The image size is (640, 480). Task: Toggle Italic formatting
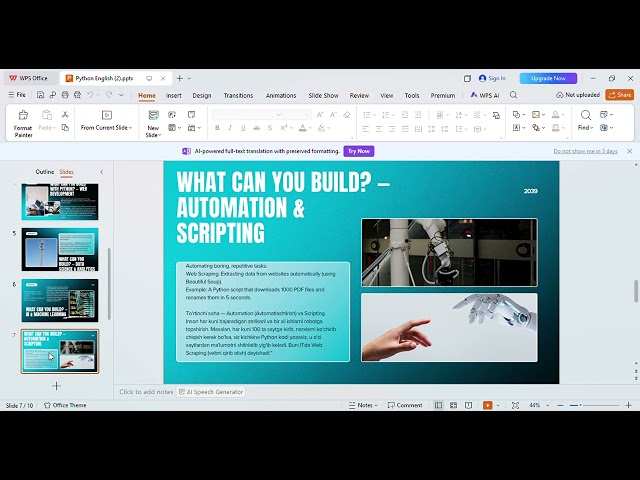pyautogui.click(x=230, y=128)
